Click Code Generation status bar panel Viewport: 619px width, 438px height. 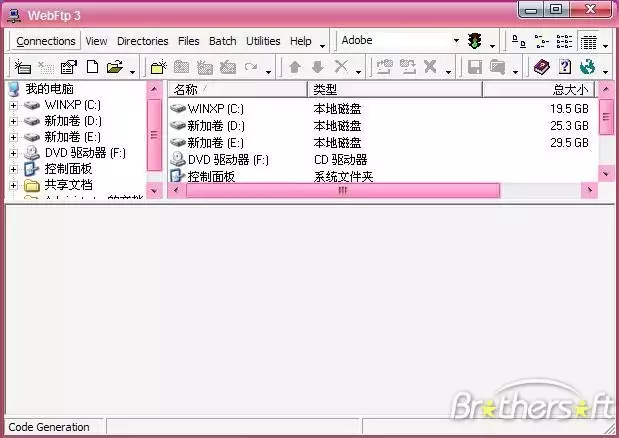(54, 427)
